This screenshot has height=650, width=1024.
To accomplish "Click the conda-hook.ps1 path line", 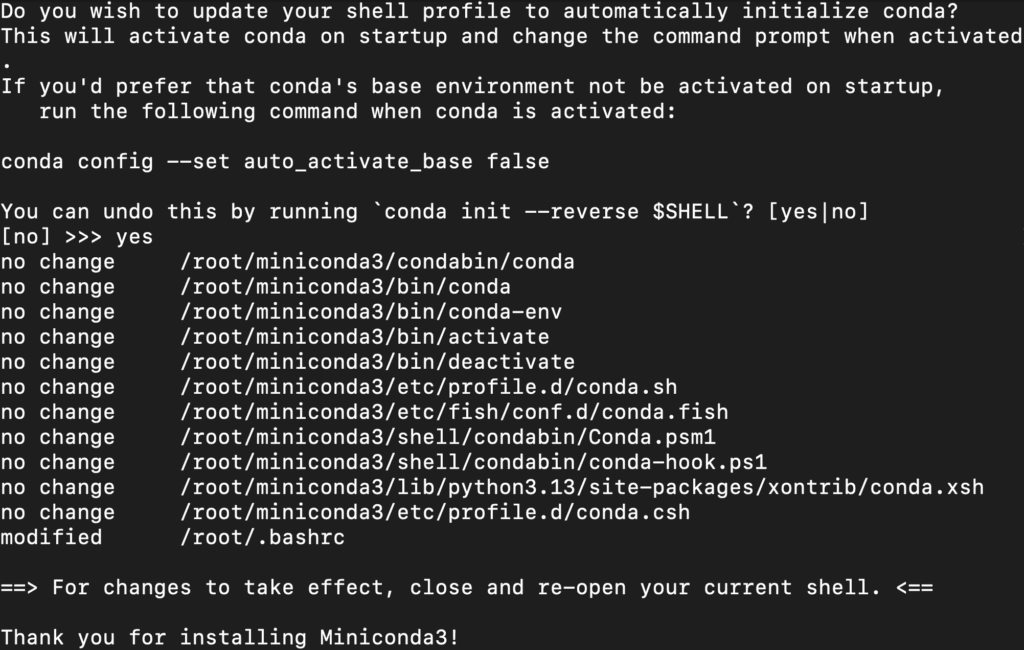I will [473, 462].
